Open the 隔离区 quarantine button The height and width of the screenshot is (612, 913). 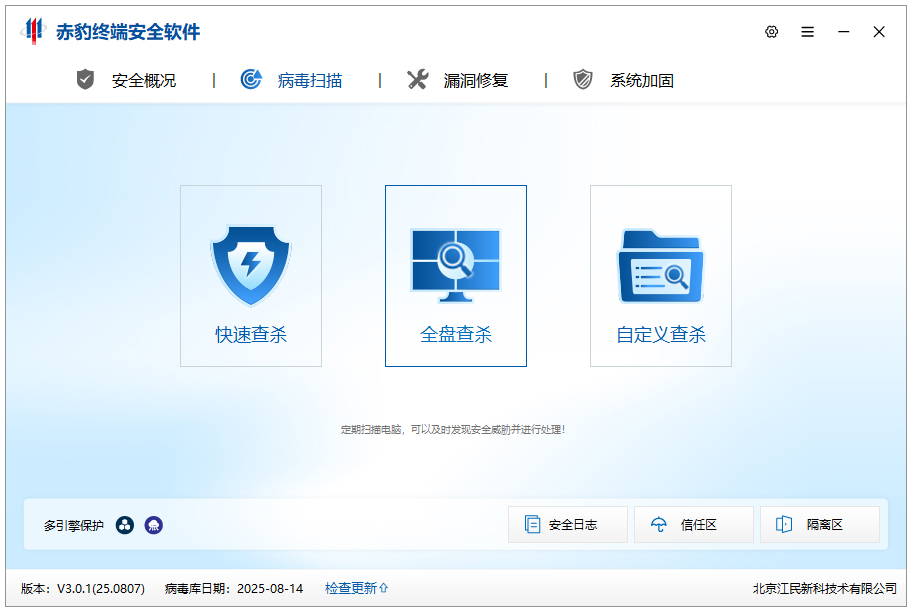click(x=820, y=525)
